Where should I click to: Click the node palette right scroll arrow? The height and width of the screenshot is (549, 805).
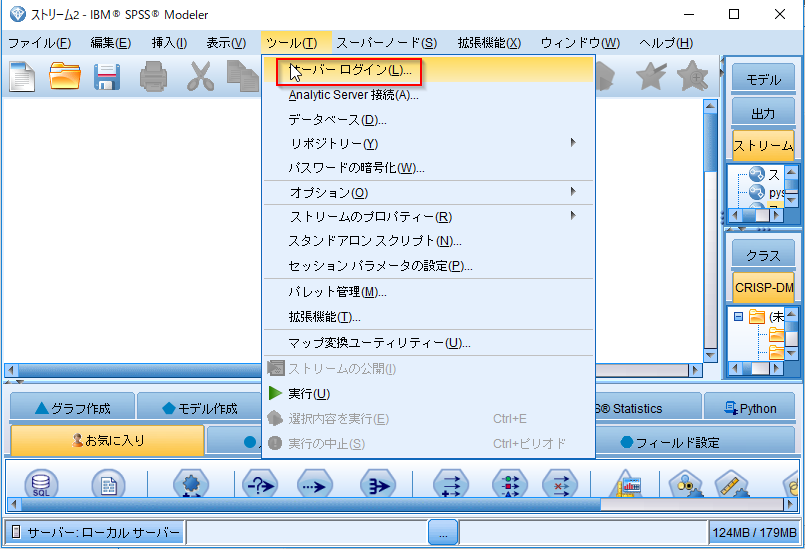click(x=790, y=504)
